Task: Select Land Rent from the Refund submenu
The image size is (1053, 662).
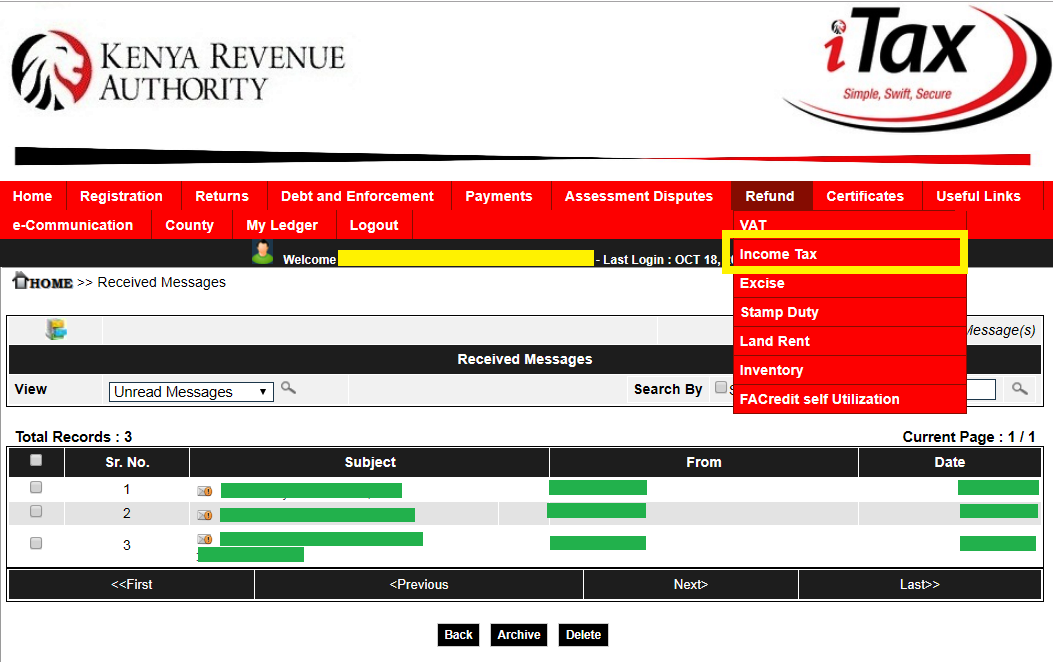Action: pos(850,341)
